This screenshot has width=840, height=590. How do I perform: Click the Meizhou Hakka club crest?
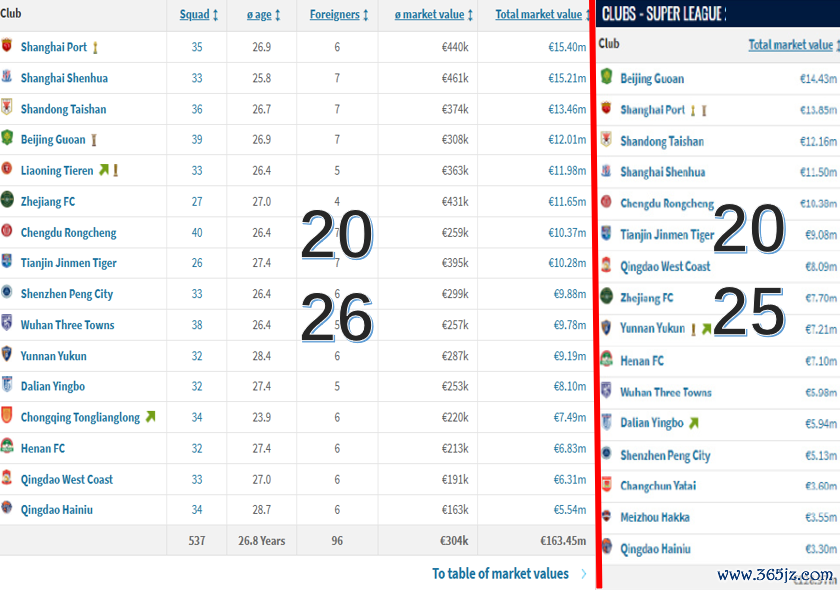(606, 517)
